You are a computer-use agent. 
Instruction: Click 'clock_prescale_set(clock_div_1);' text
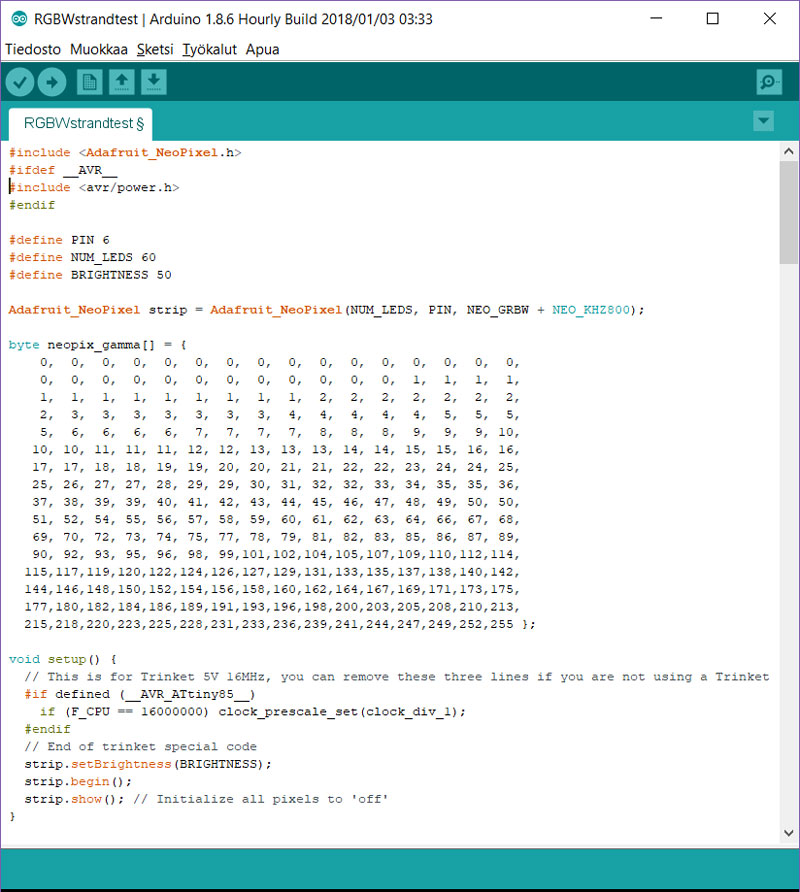(342, 712)
